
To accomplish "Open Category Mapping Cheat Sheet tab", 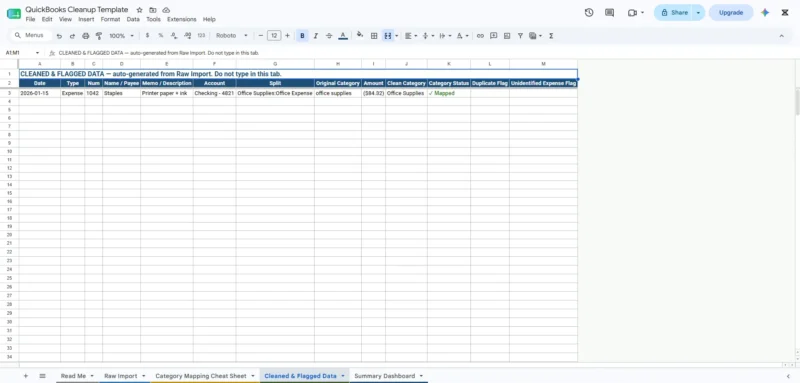I will point(201,376).
